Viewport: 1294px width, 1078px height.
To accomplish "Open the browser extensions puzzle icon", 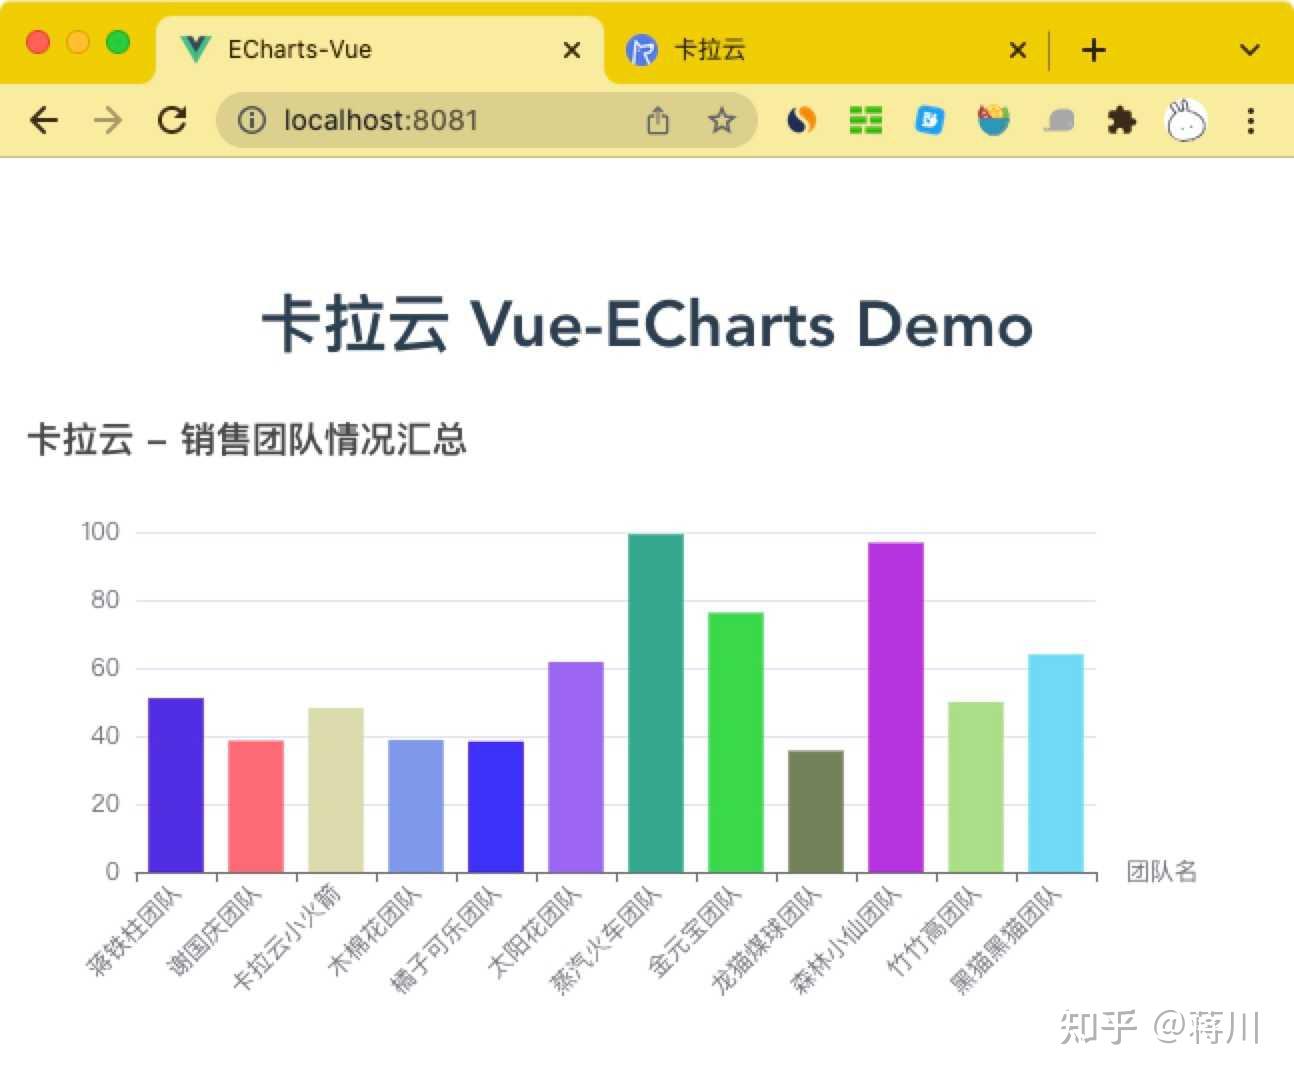I will [1121, 120].
